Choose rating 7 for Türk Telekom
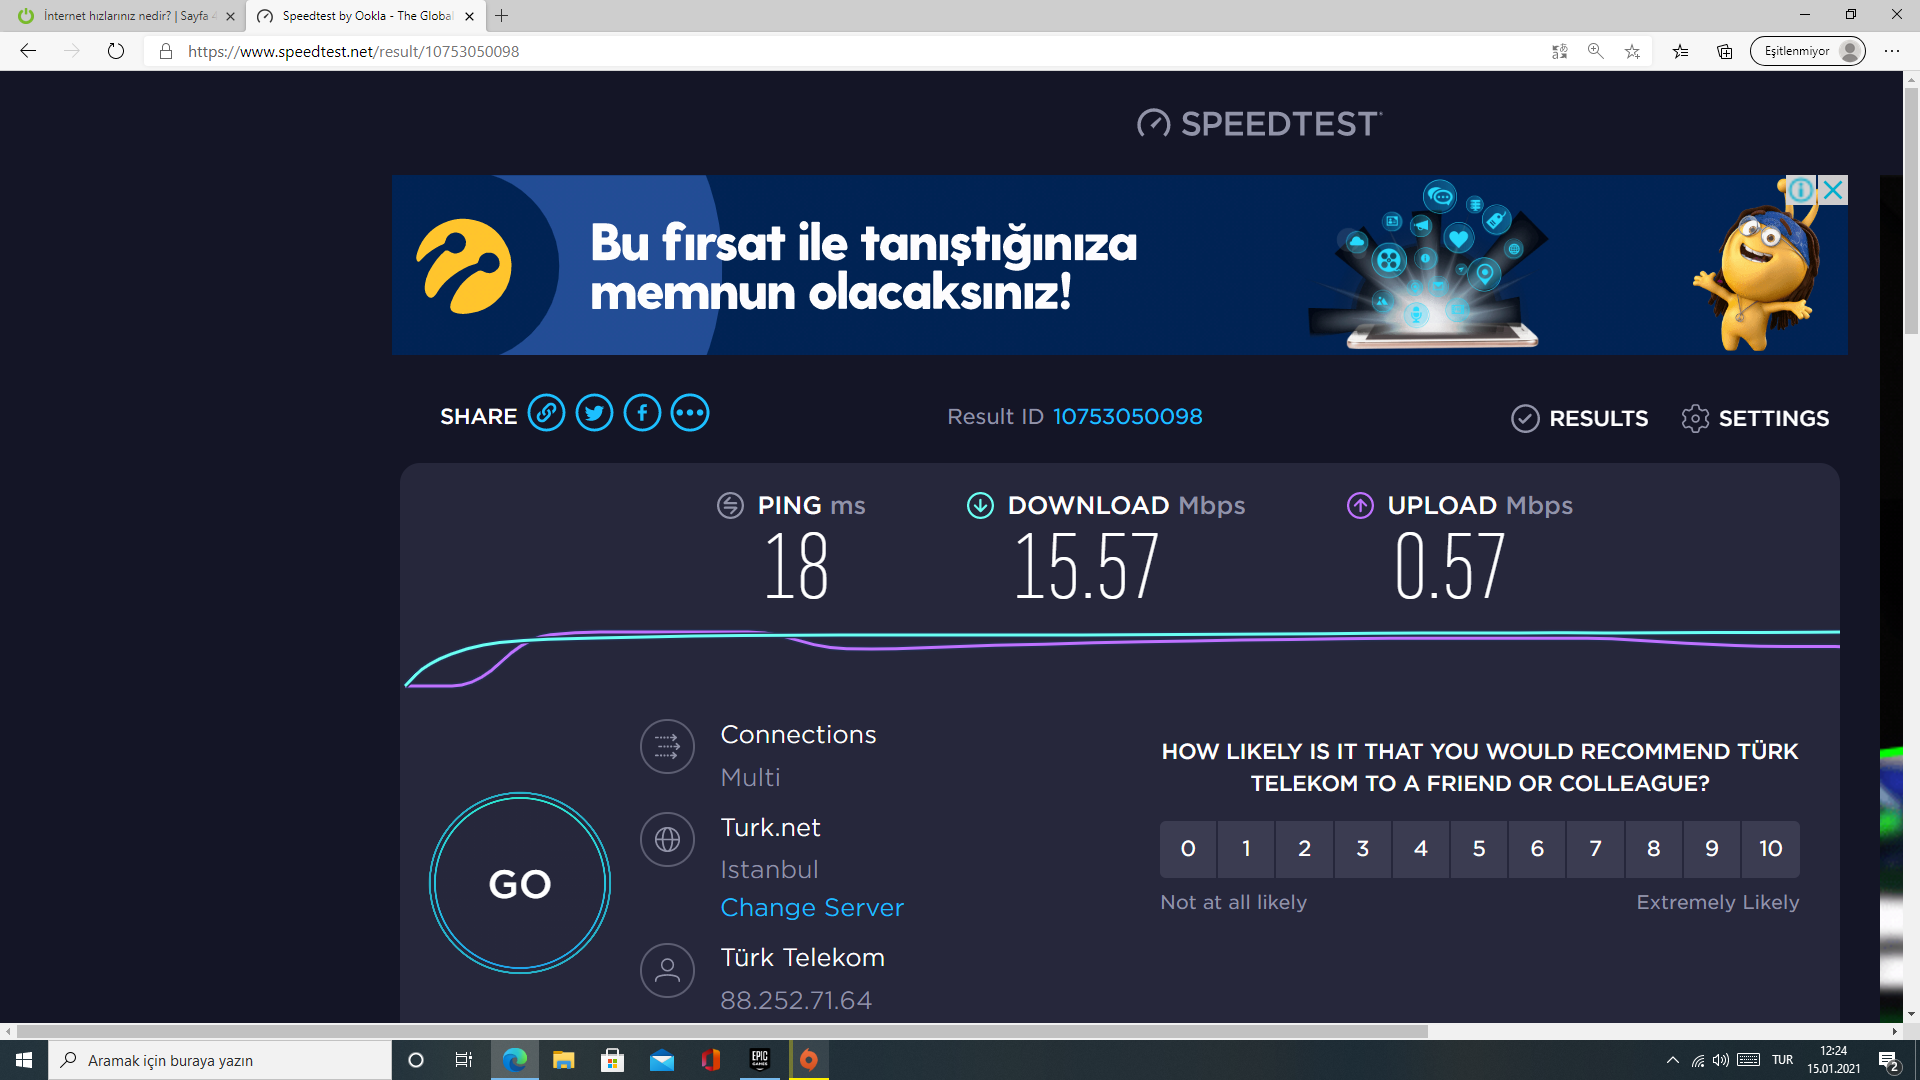The width and height of the screenshot is (1920, 1080). (x=1595, y=849)
